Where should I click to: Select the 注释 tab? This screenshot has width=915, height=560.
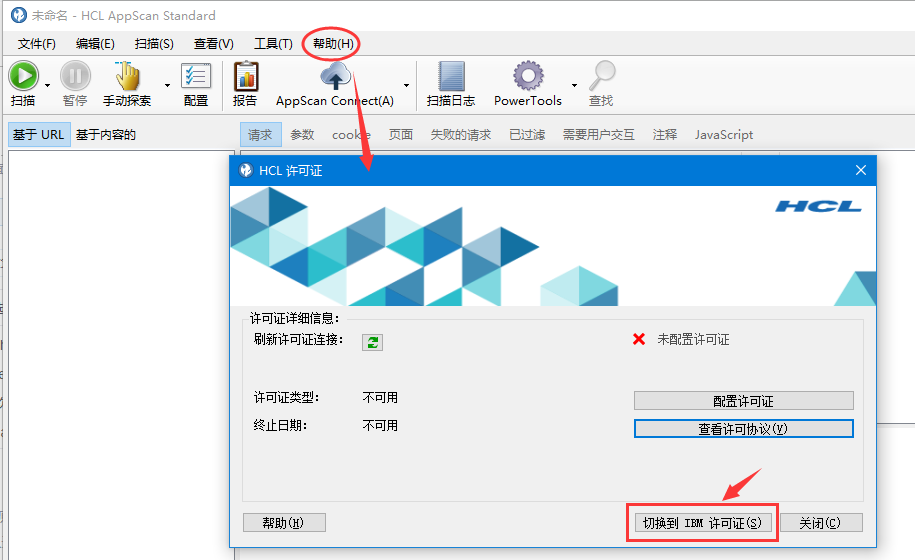tap(665, 135)
